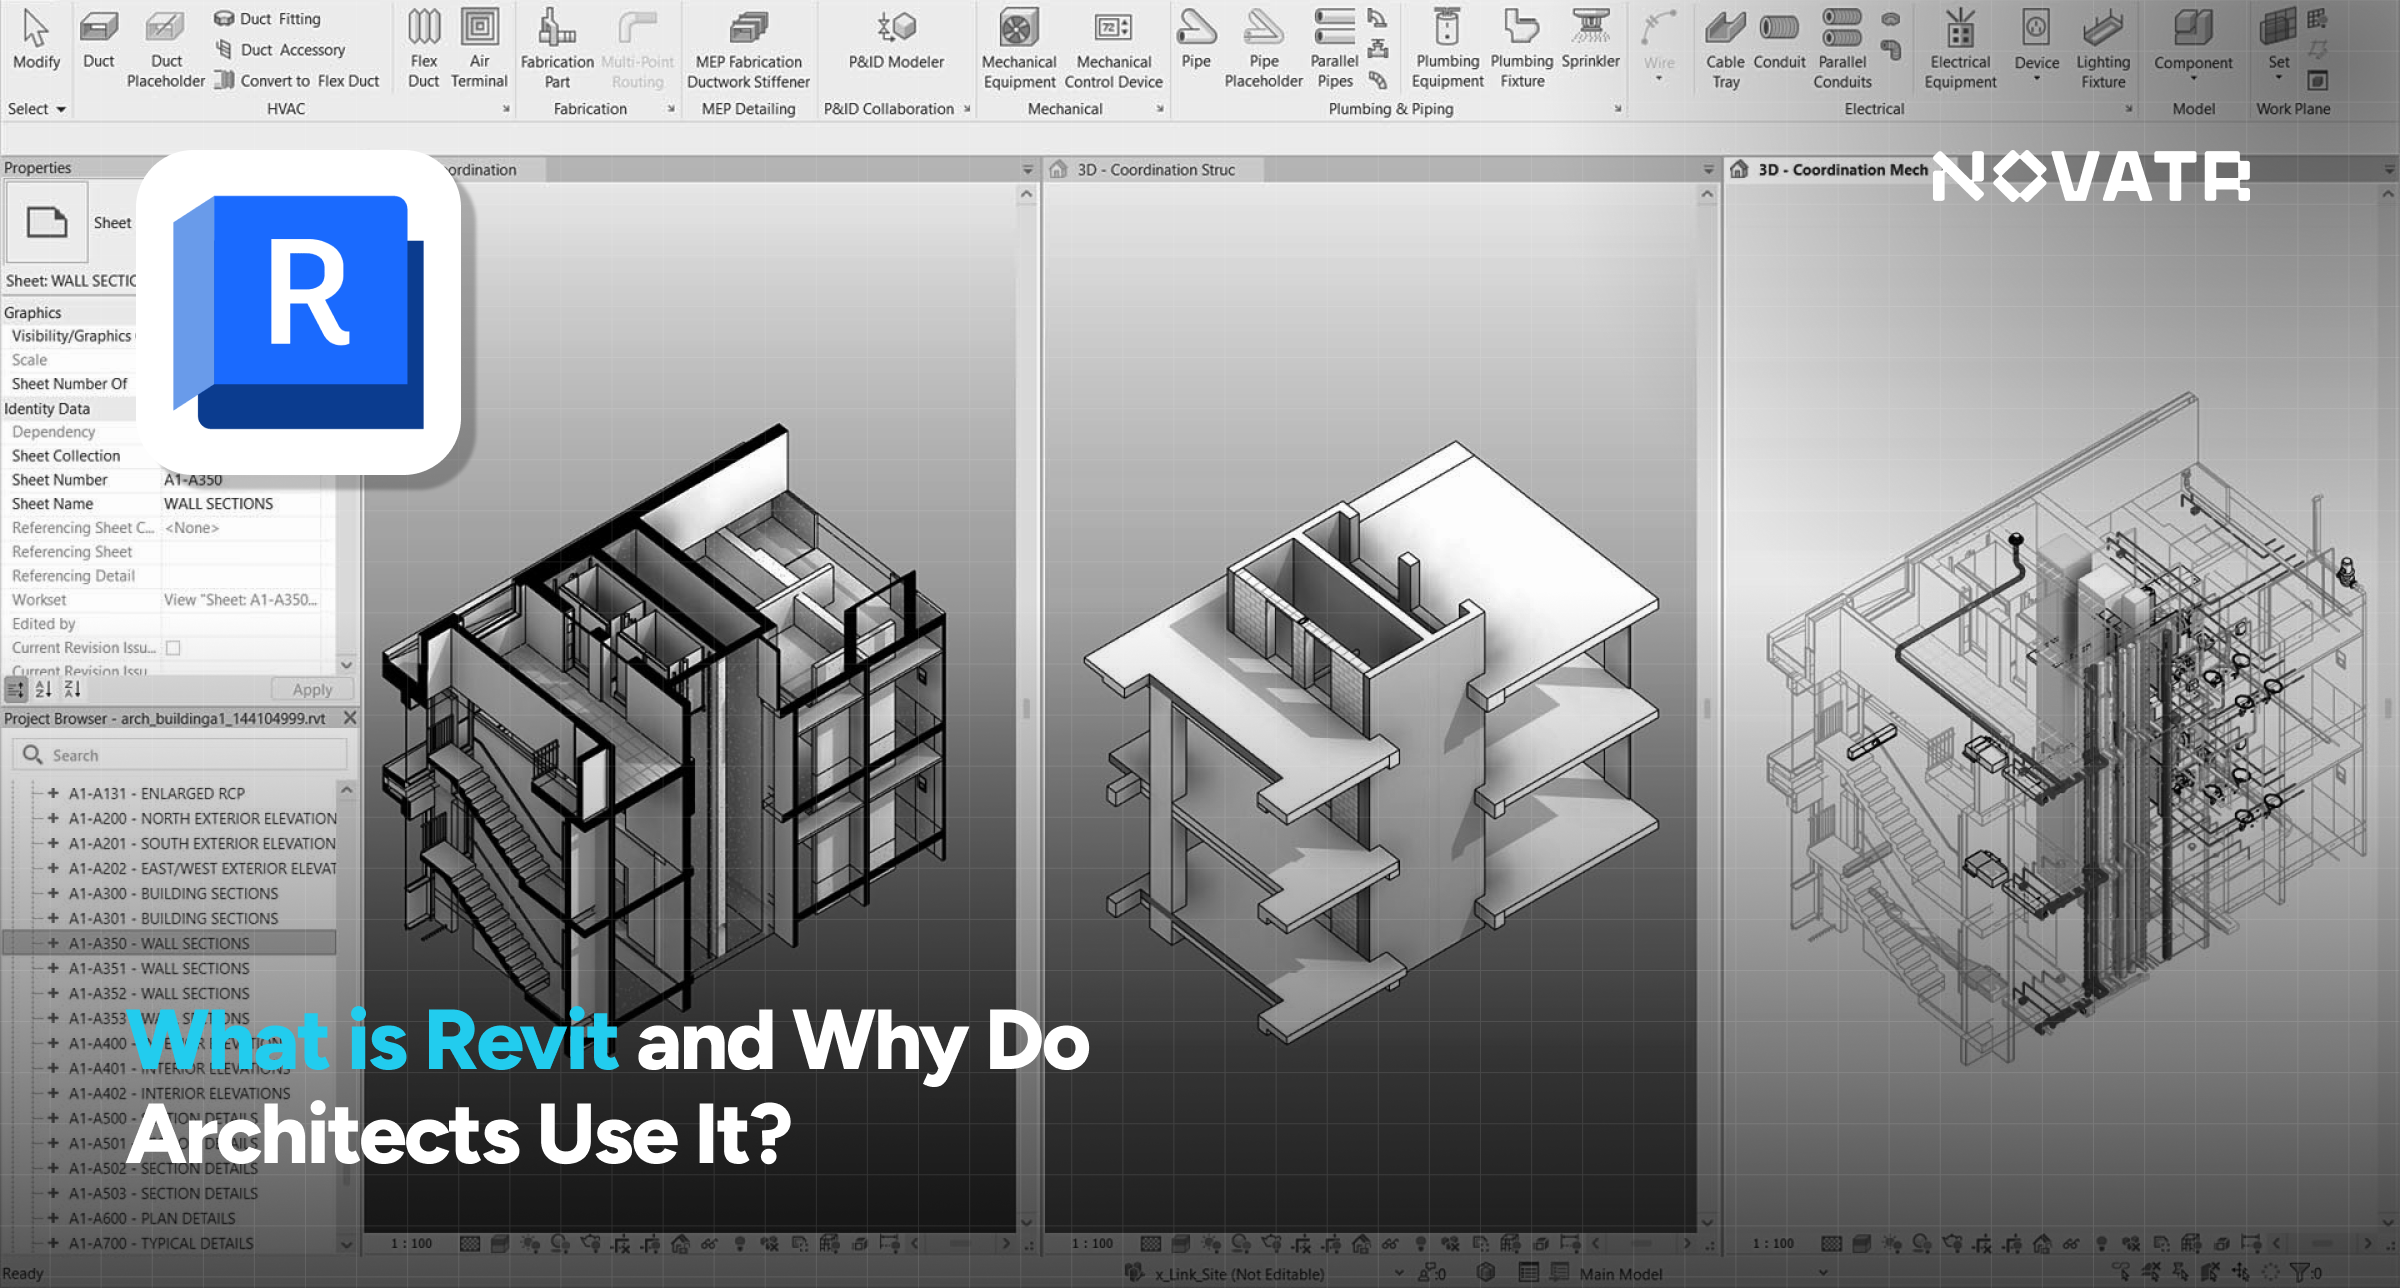Click the Air Terminal tool

tap(479, 28)
